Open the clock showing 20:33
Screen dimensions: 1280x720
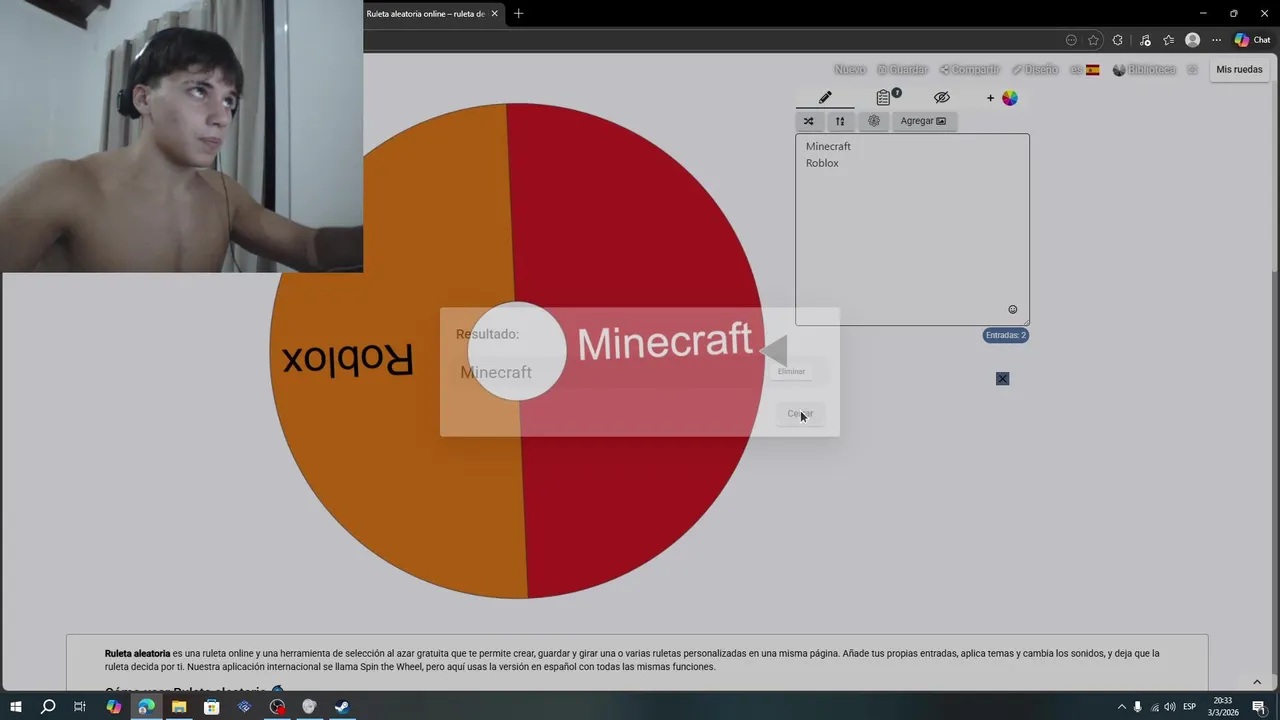click(x=1223, y=707)
